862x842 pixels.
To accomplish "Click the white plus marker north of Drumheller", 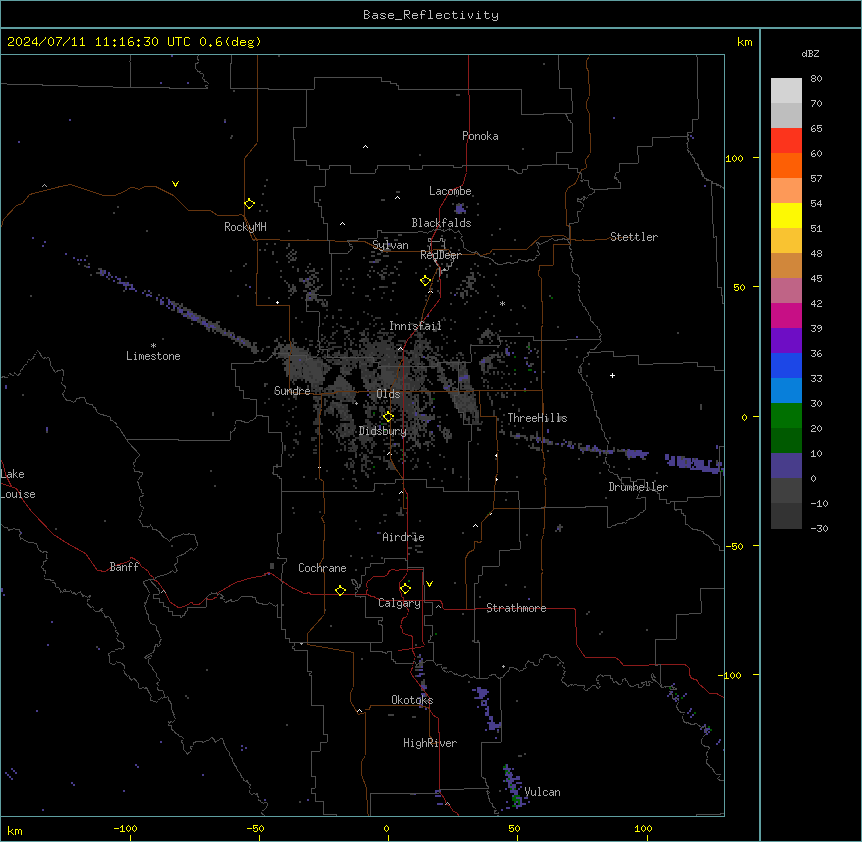I will pos(612,375).
